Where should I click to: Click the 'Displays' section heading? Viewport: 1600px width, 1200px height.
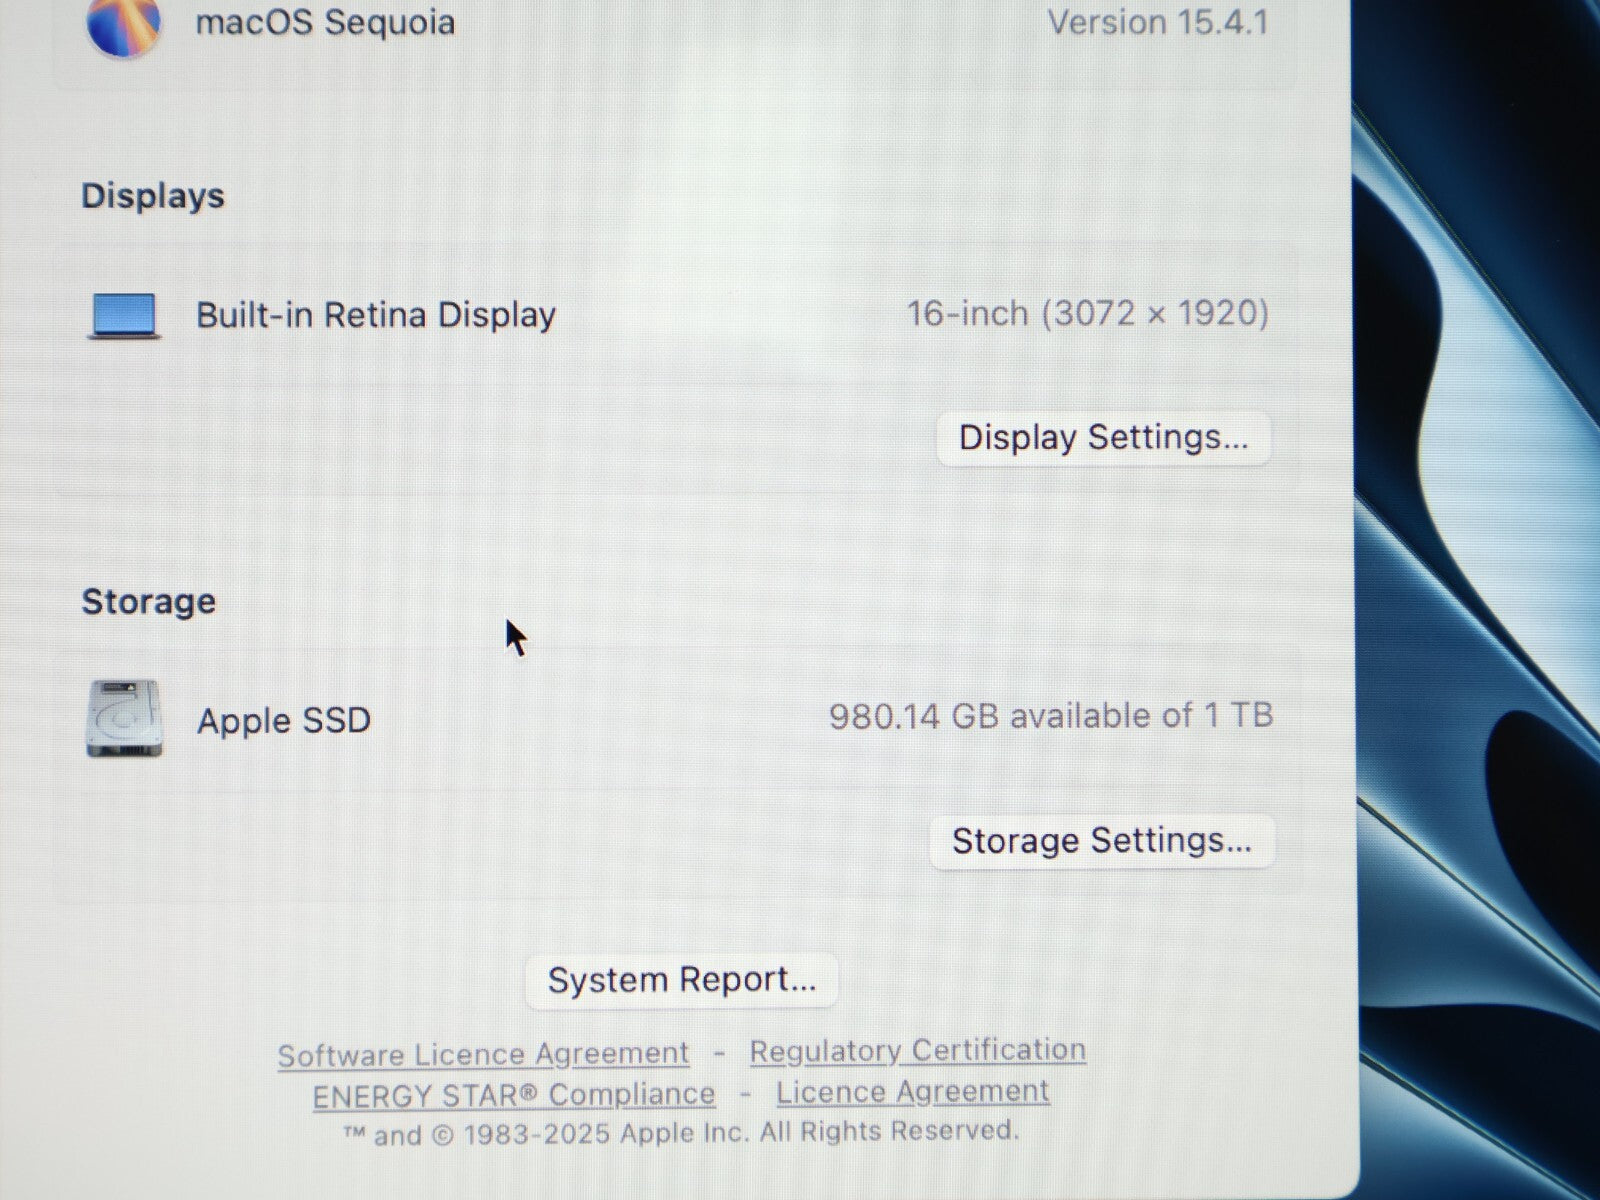pos(153,195)
